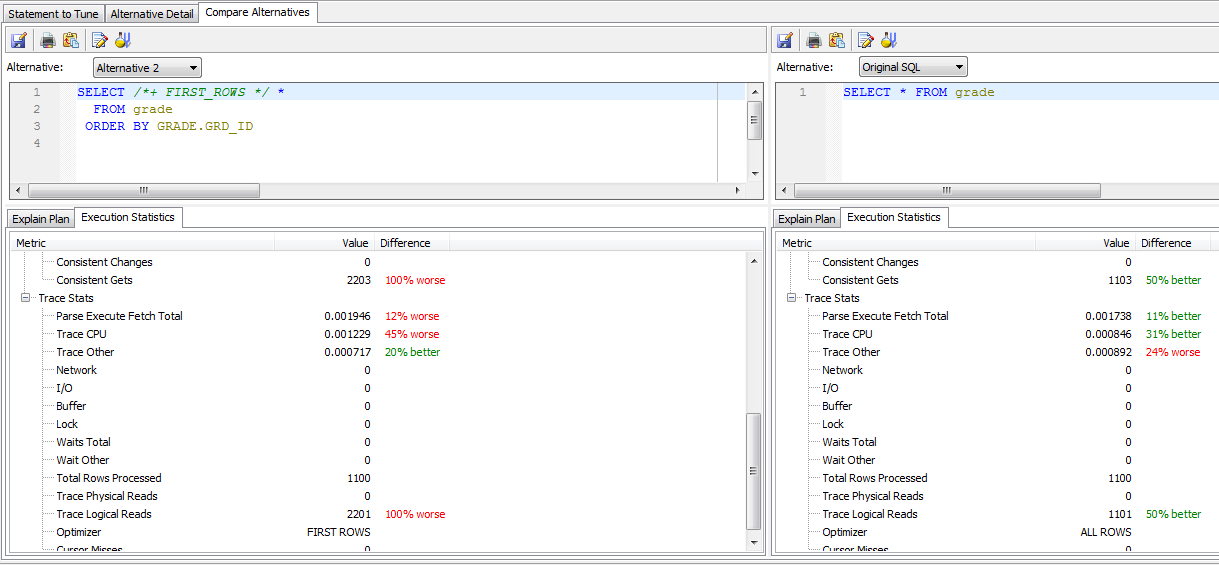Show the Explain Plan tab in left pane
Screen dimensions: 1219x565
click(x=41, y=219)
